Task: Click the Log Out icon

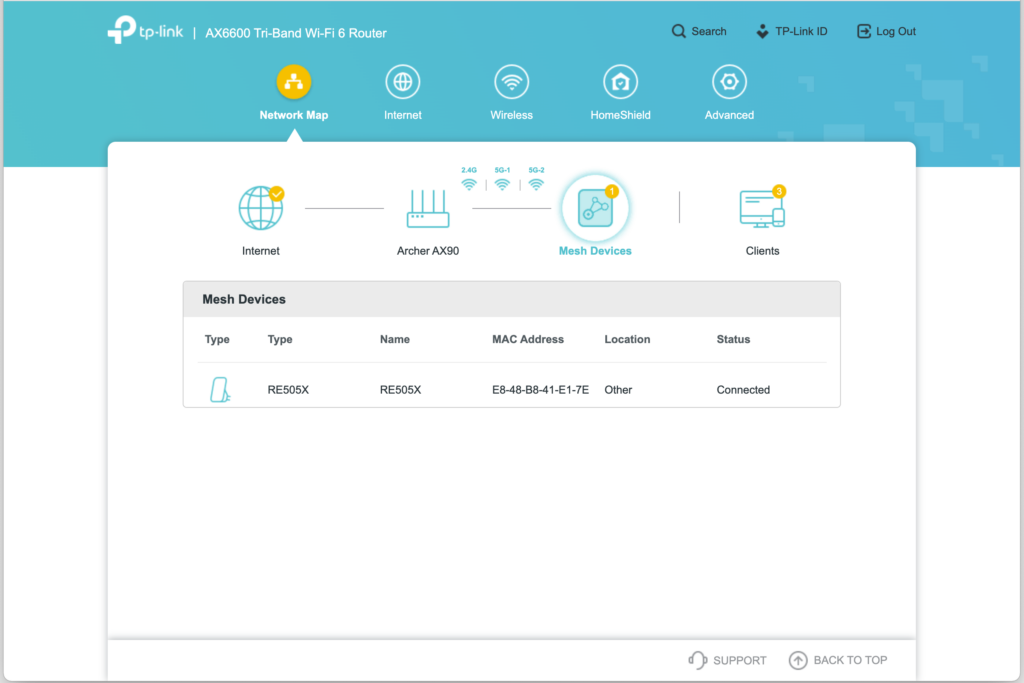Action: (863, 31)
